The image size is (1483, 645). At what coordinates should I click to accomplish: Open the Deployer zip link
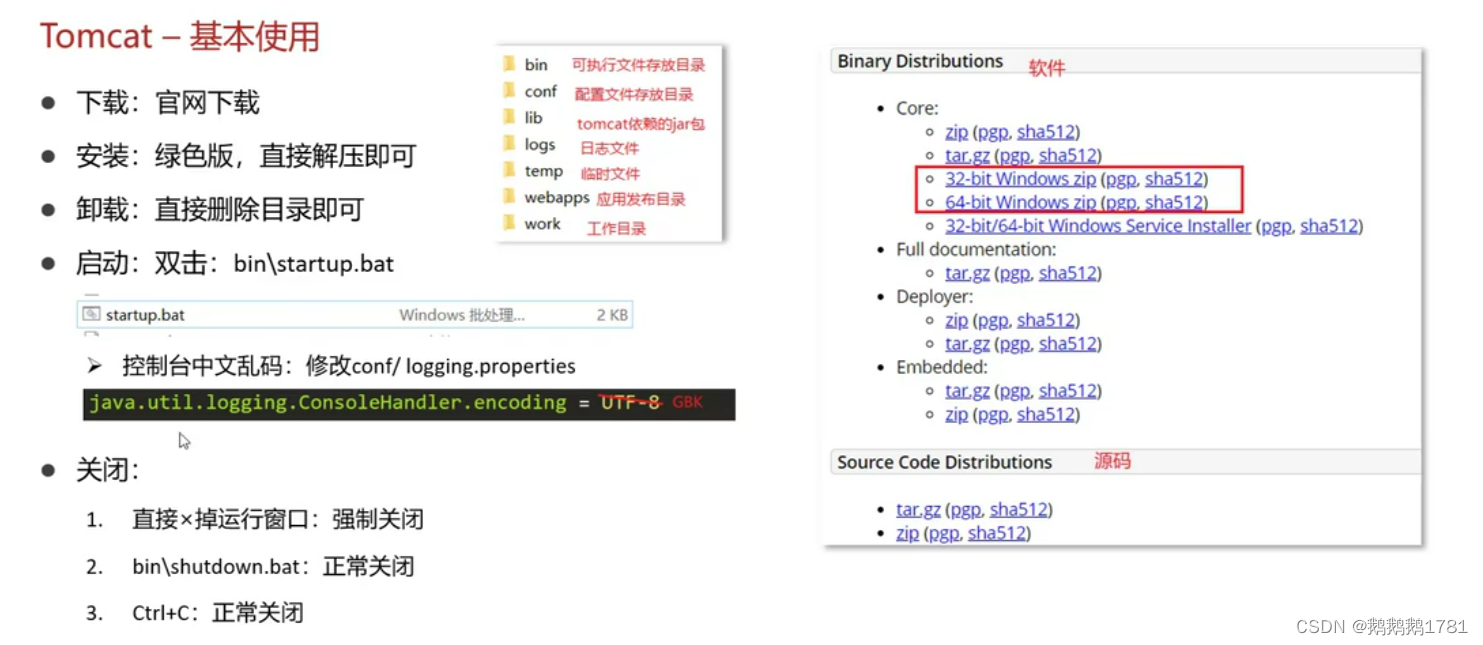956,320
